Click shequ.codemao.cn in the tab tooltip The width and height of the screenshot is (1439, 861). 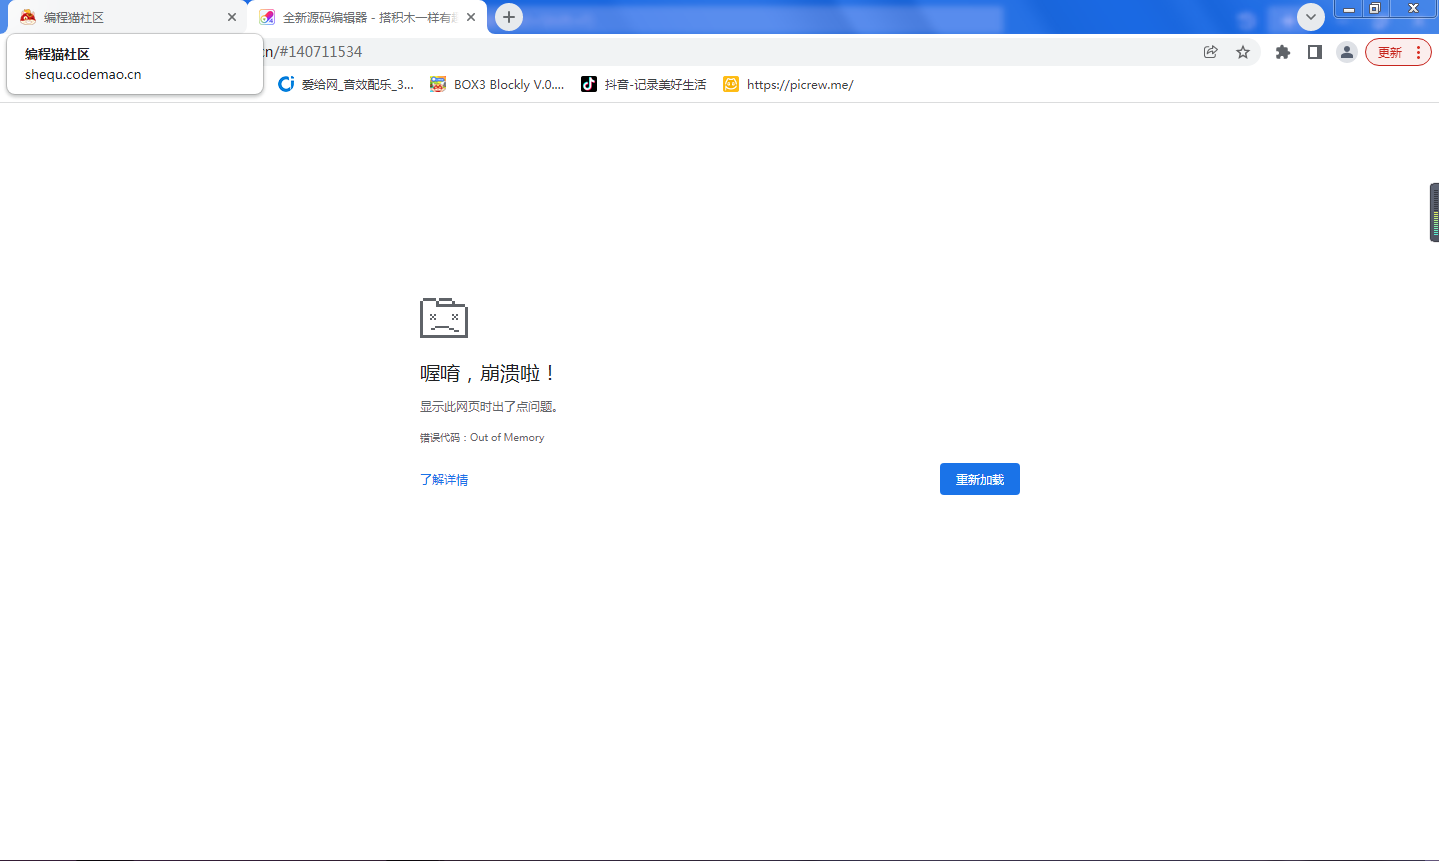[83, 74]
